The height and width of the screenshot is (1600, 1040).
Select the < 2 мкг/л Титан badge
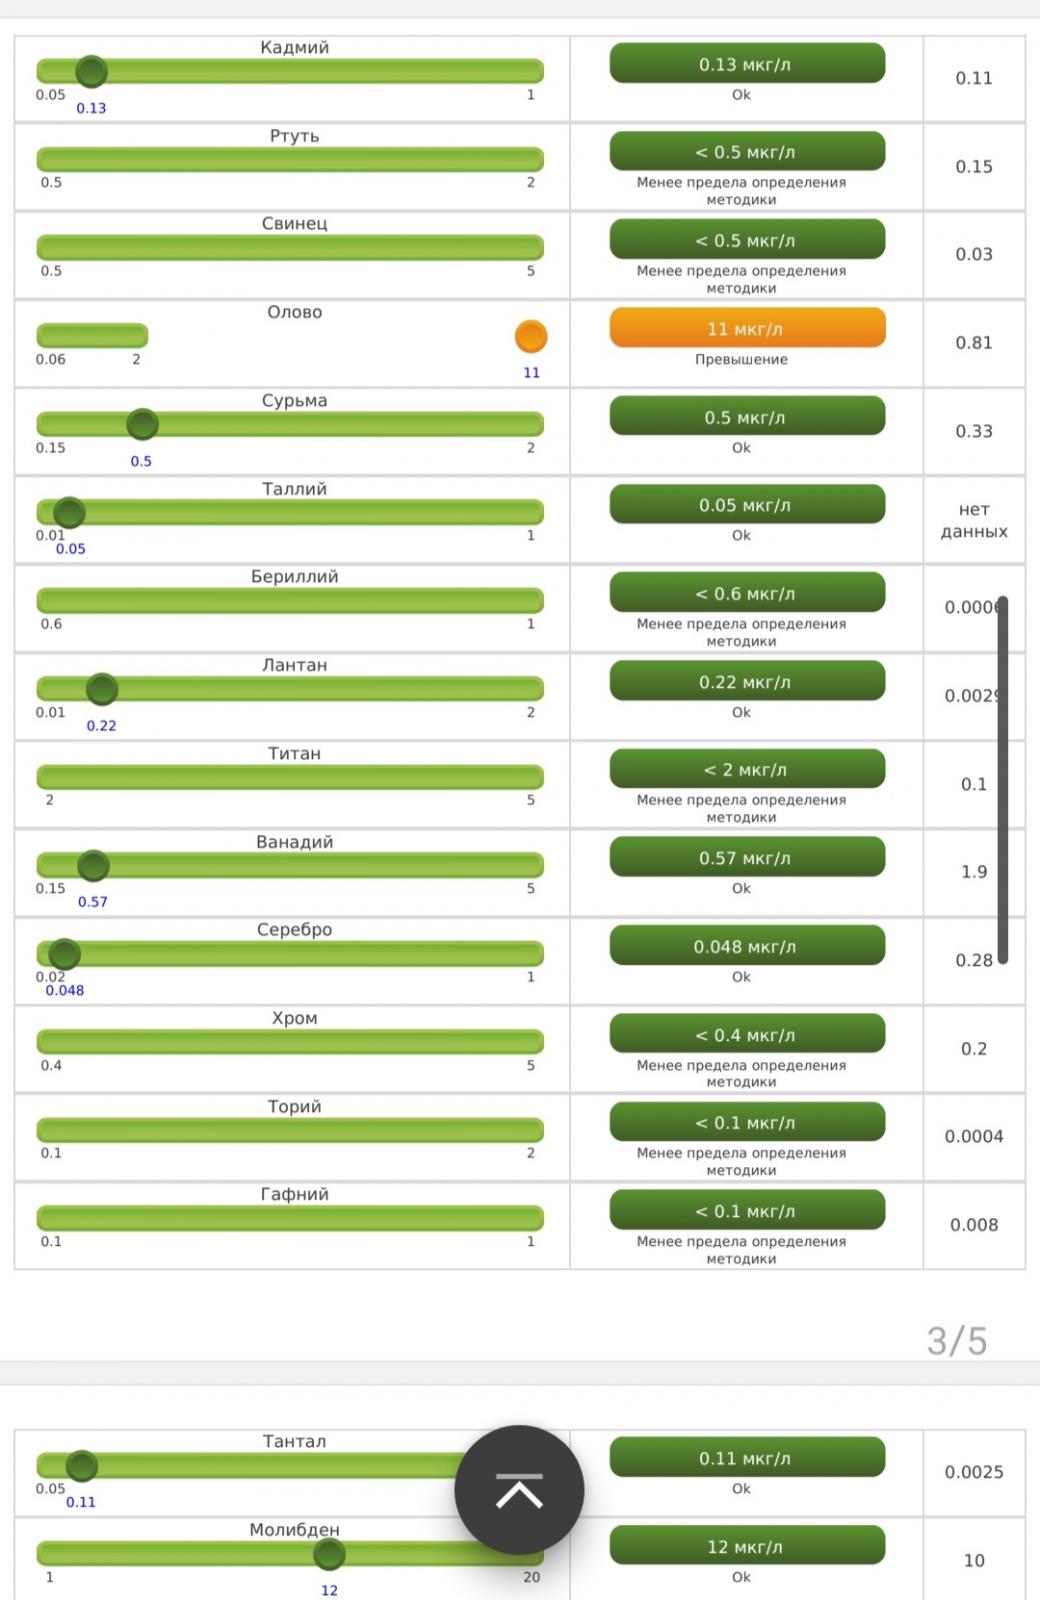(747, 770)
